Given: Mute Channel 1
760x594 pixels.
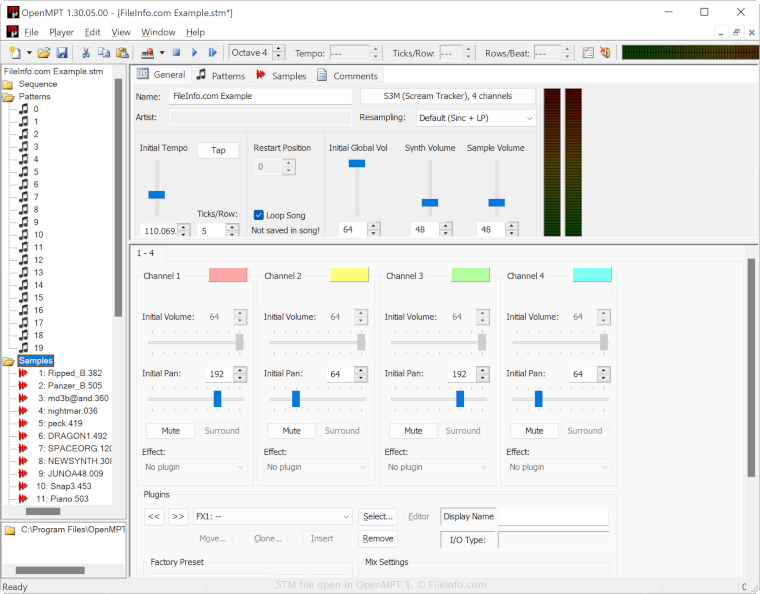Looking at the screenshot, I should coord(170,431).
